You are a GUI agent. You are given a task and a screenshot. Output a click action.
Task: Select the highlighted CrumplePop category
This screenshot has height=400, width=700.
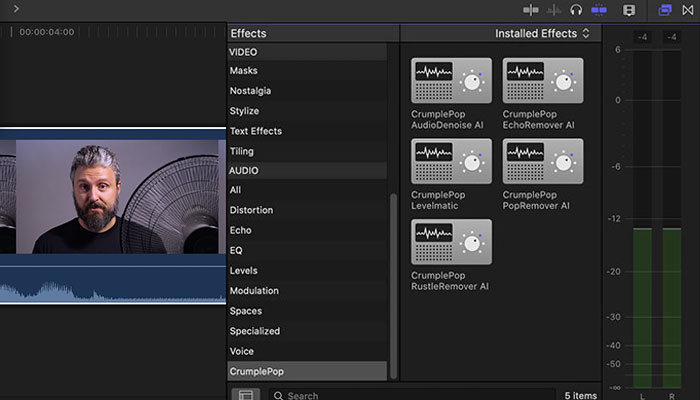tap(307, 371)
